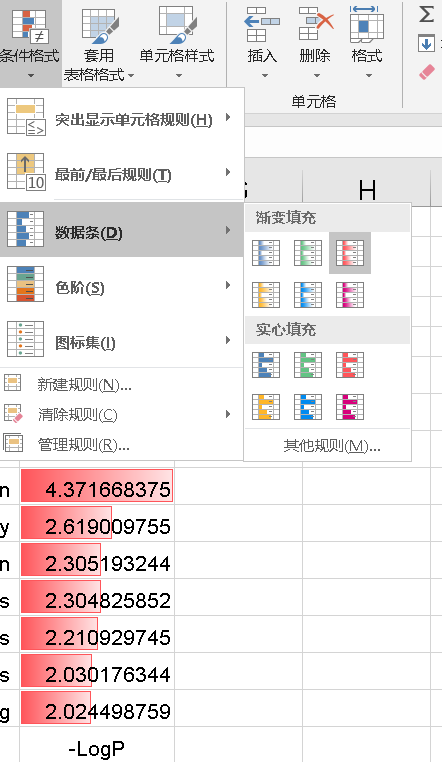This screenshot has width=442, height=762.
Task: Select cell with value 2.030176344
Action: pos(97,671)
